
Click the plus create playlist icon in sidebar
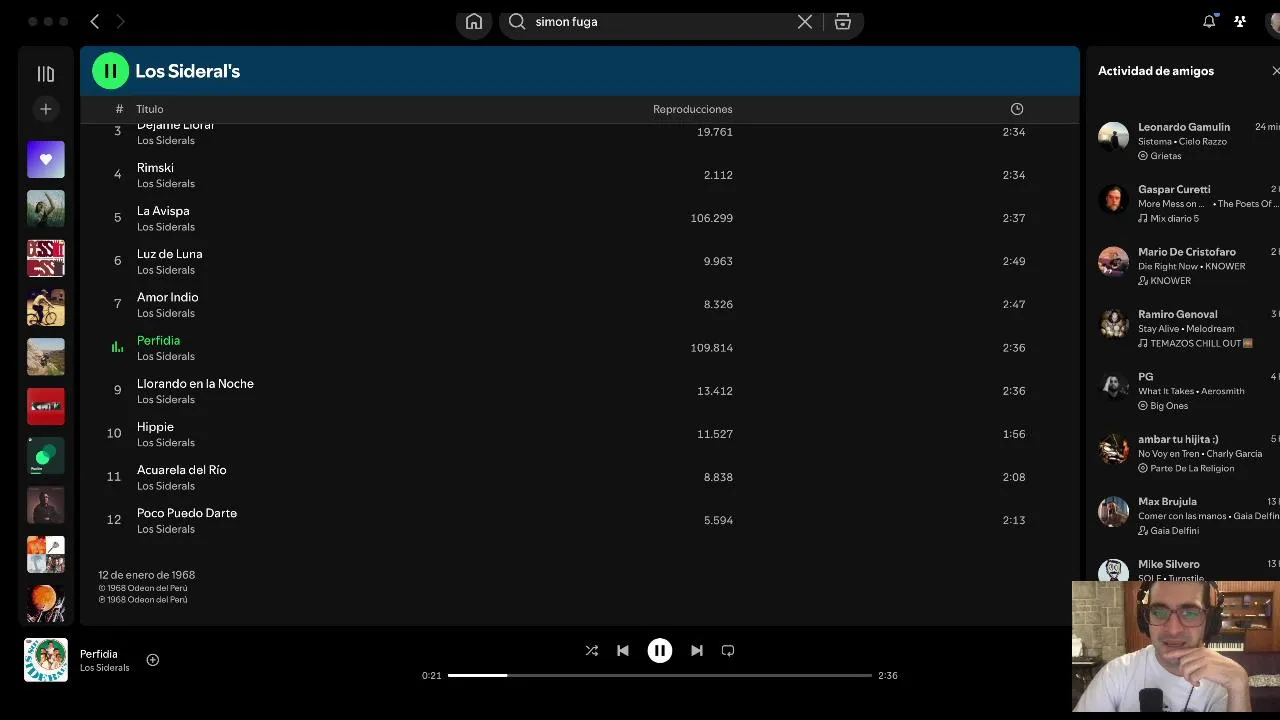pyautogui.click(x=45, y=109)
